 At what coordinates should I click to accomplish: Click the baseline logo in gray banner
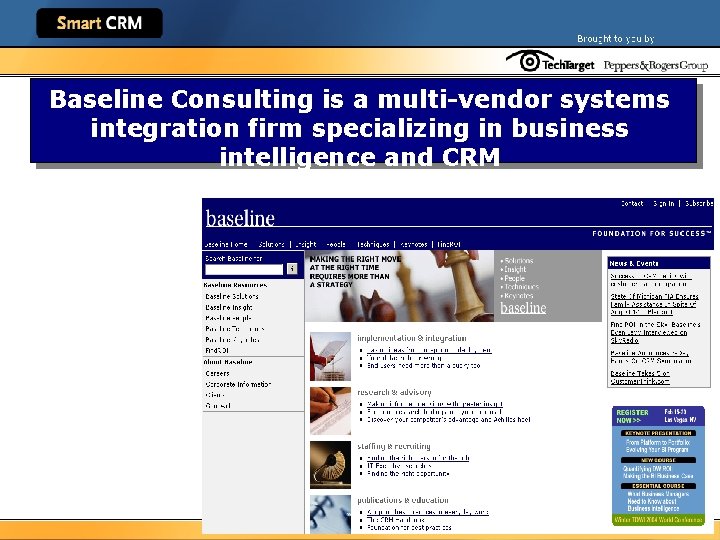523,308
